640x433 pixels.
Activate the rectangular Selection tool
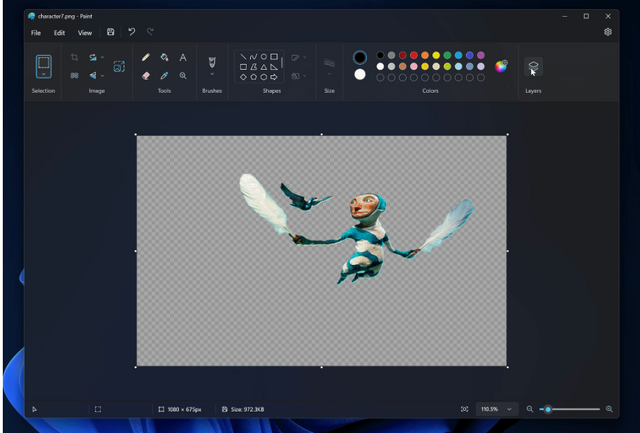pos(44,63)
